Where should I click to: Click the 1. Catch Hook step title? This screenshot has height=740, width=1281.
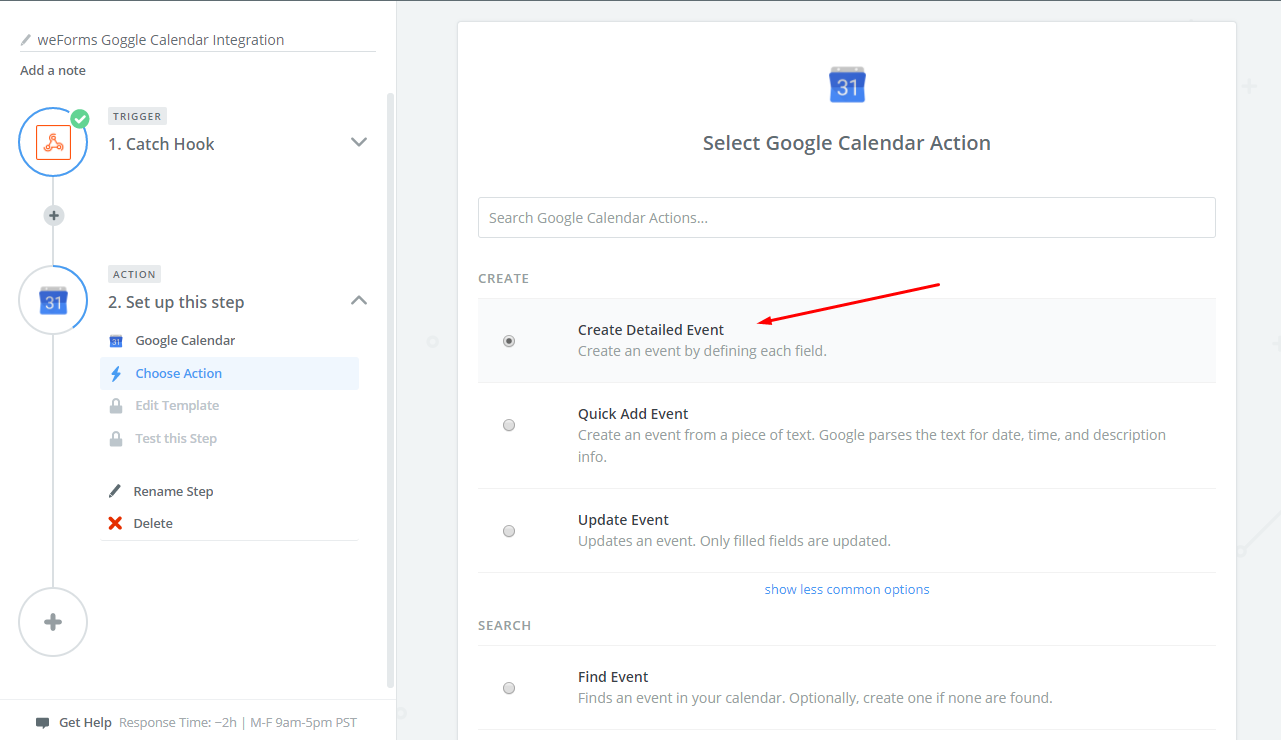tap(161, 144)
